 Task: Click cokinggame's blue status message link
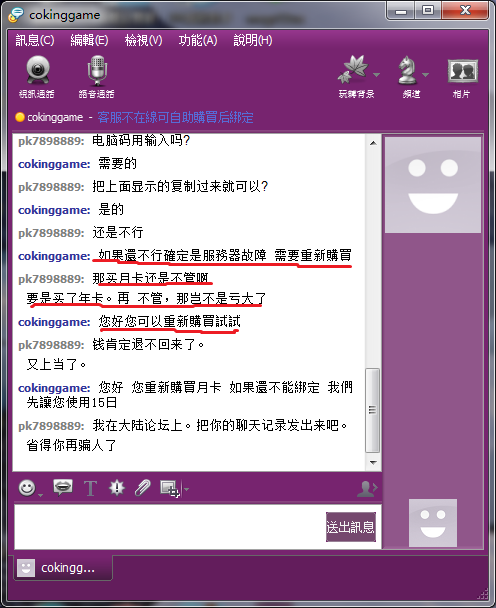click(x=175, y=117)
